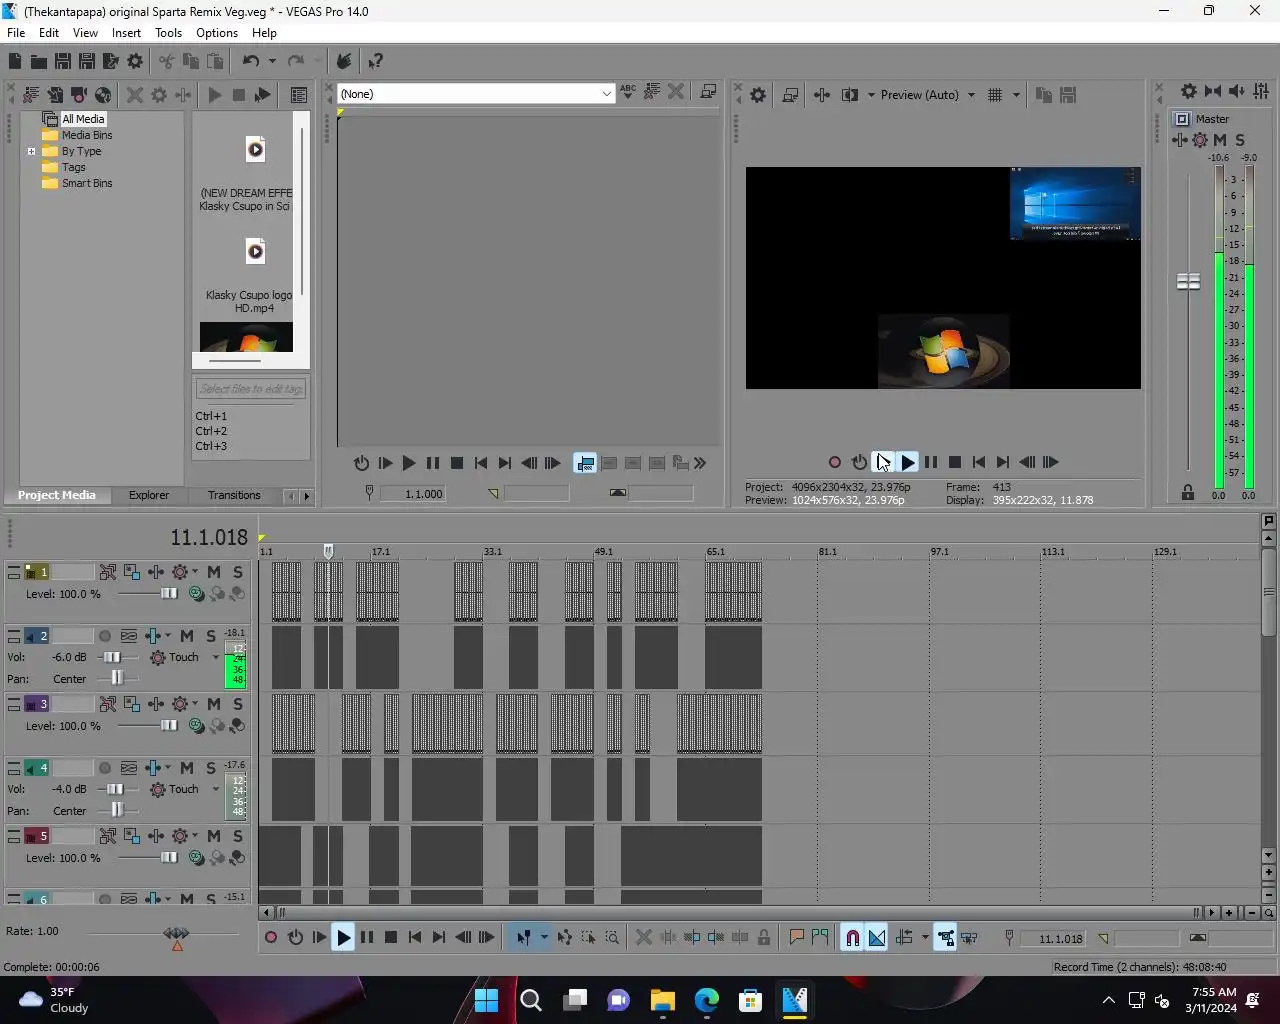Select the Zoom edit tool magnifier

pyautogui.click(x=612, y=937)
